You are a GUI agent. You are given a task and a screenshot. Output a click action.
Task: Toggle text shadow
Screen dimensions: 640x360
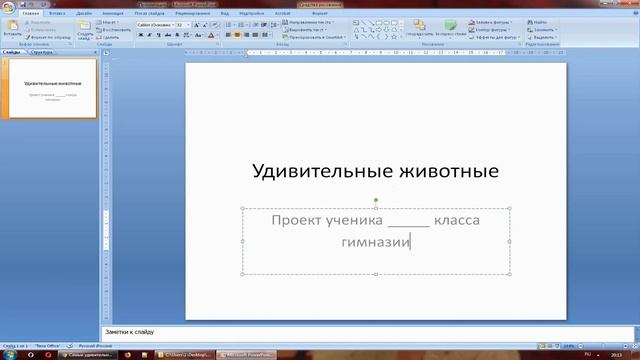coord(177,36)
